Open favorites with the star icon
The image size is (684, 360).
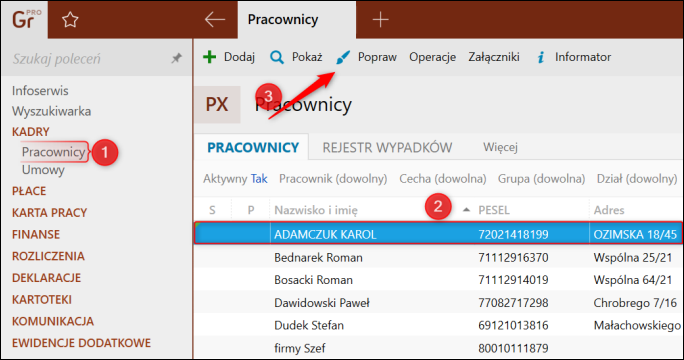(70, 20)
